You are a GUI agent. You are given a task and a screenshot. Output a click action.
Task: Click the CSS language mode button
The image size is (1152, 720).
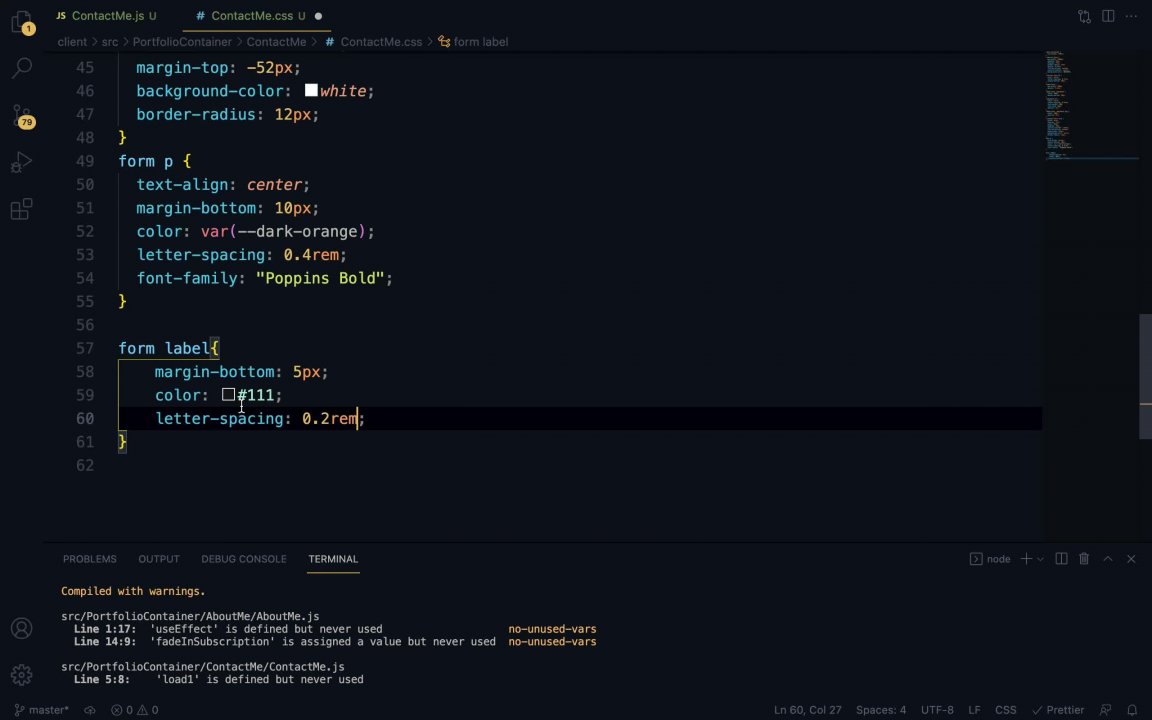coord(1005,710)
